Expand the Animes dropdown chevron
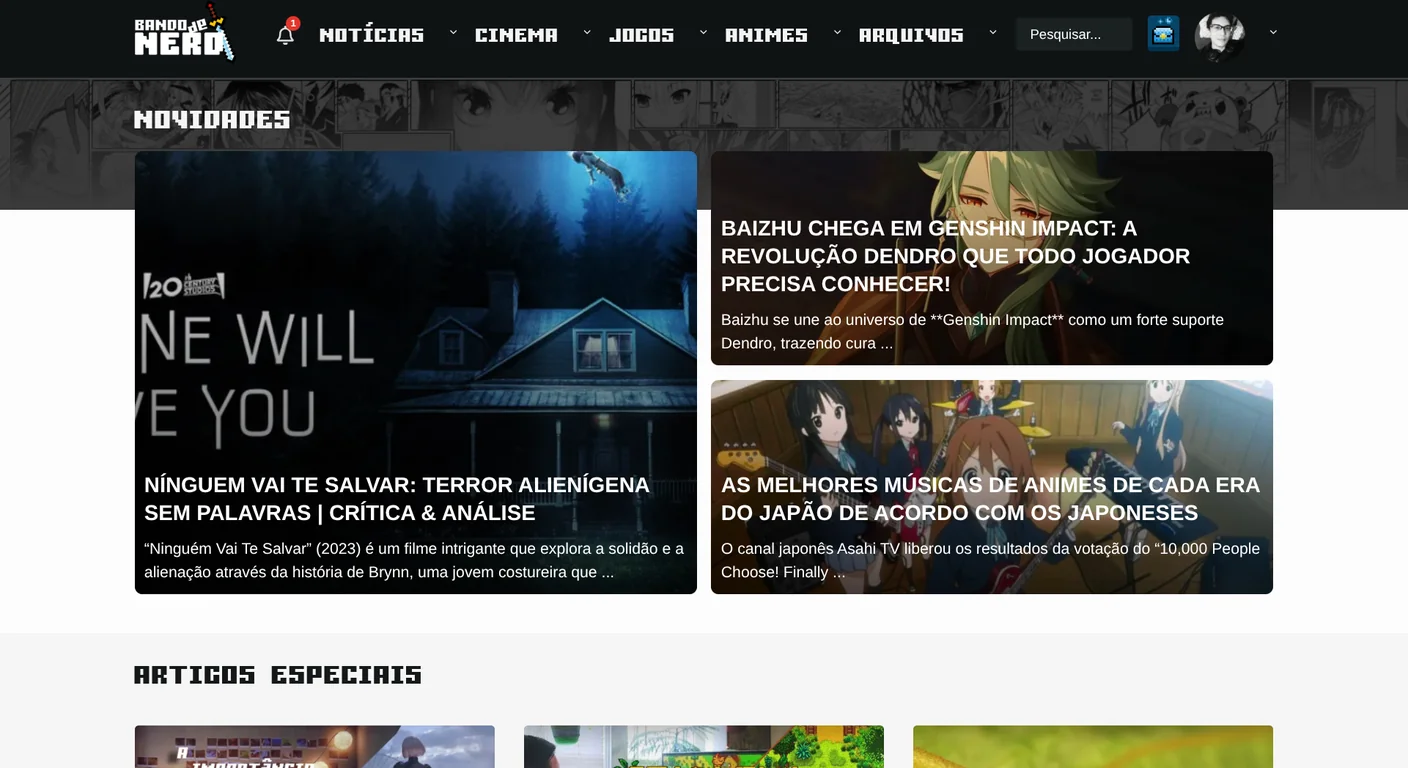 (837, 32)
